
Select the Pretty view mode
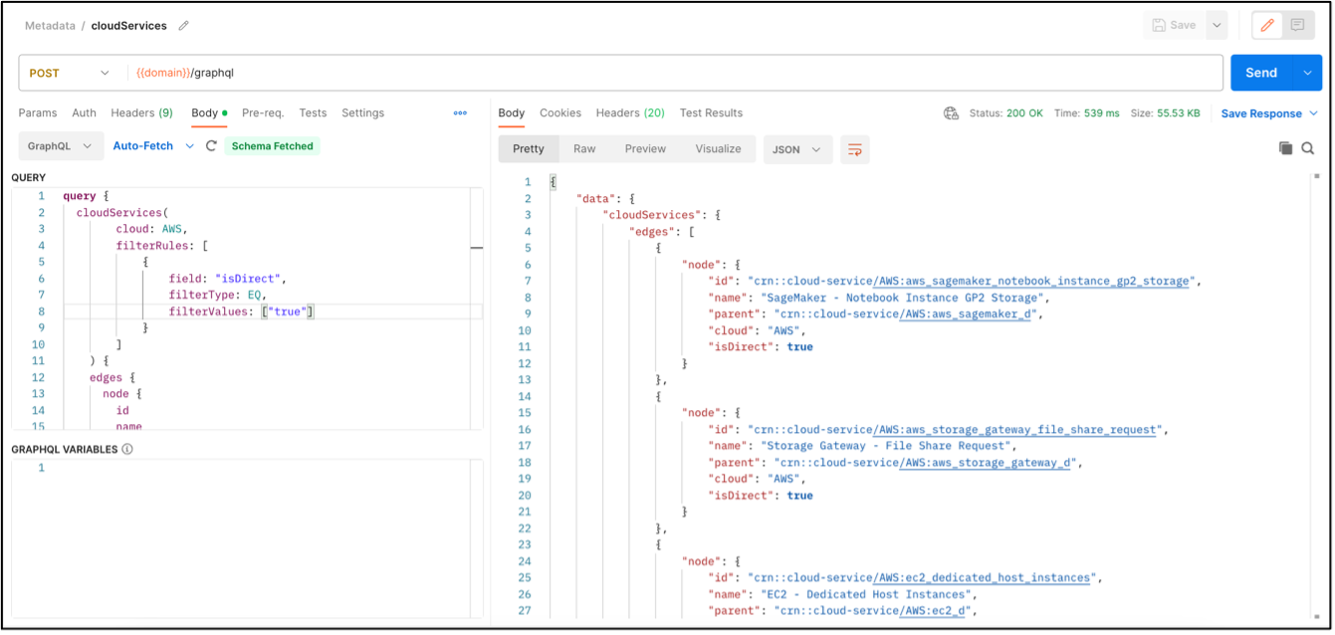coord(528,149)
